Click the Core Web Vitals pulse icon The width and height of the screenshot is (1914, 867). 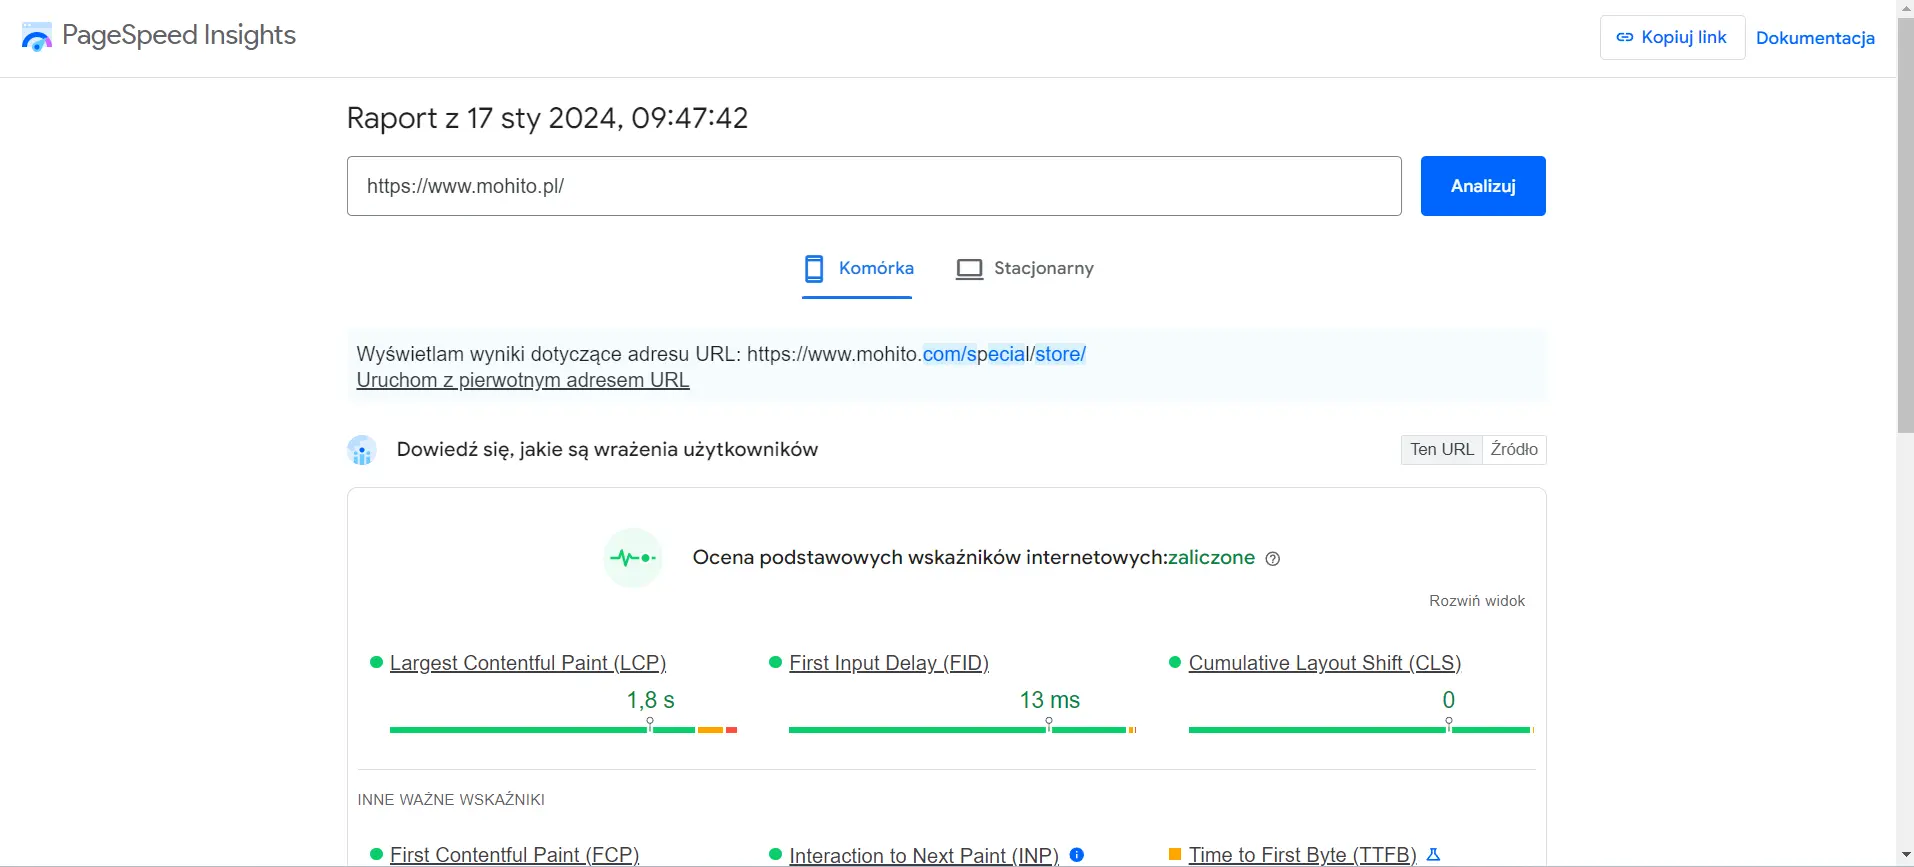[x=633, y=558]
